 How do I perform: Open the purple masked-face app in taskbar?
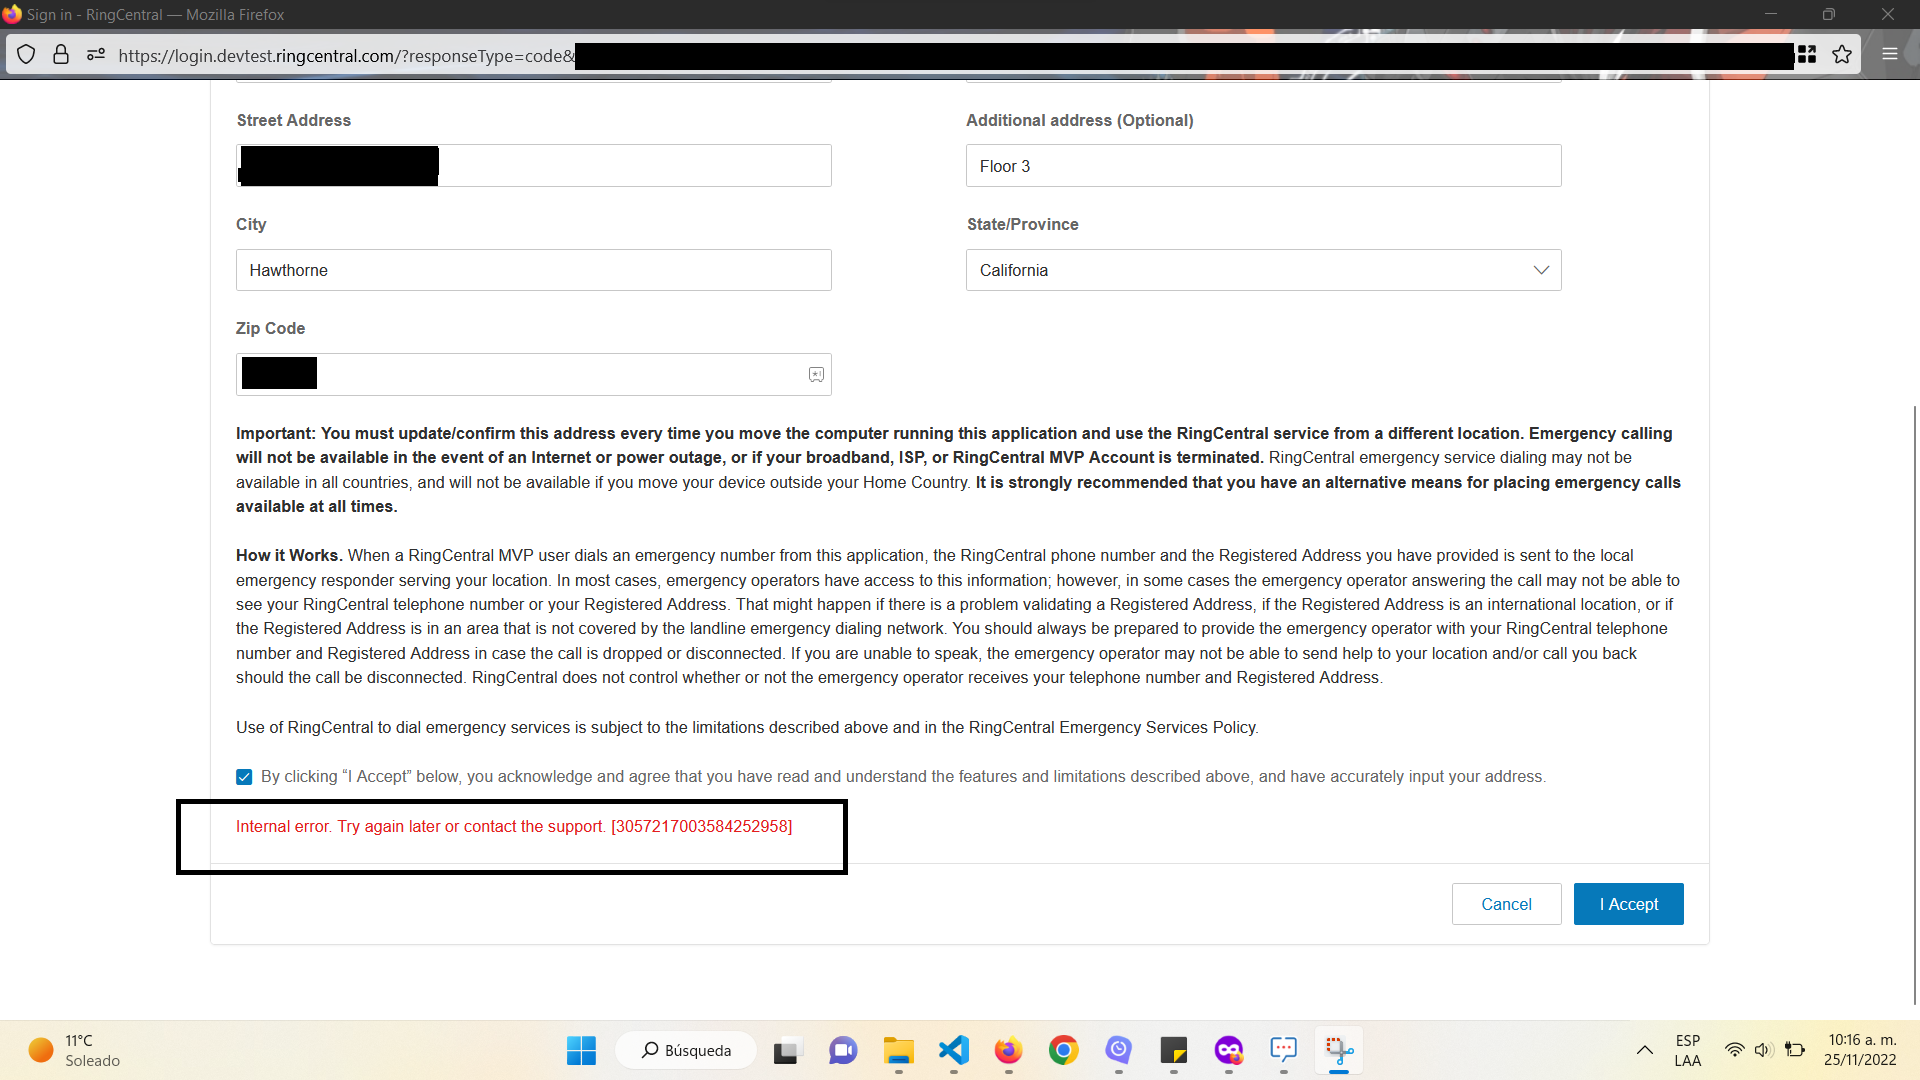tap(1228, 1051)
